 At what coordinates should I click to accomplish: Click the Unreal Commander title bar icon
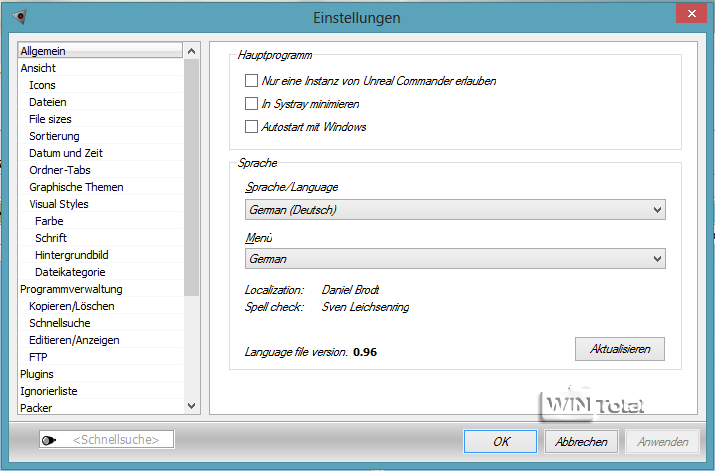pyautogui.click(x=20, y=17)
